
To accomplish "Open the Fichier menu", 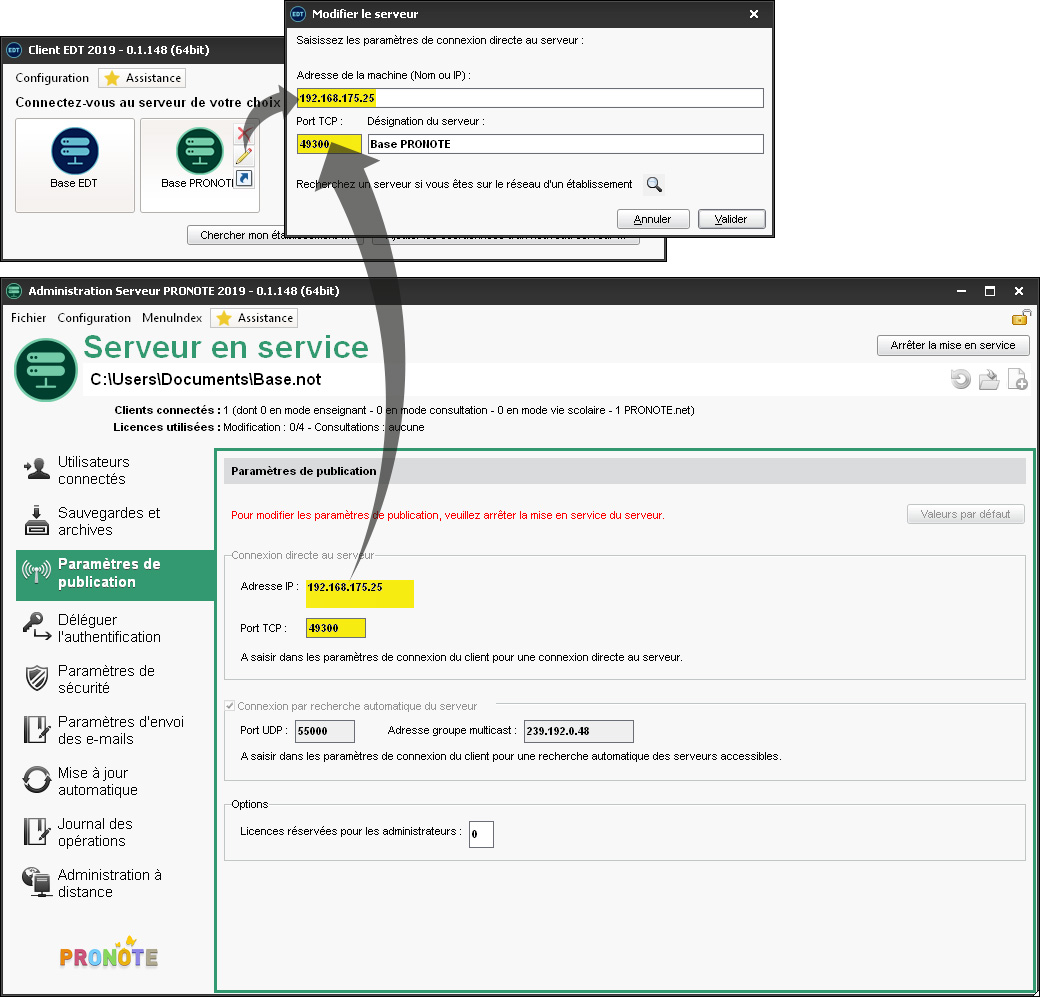I will [29, 318].
